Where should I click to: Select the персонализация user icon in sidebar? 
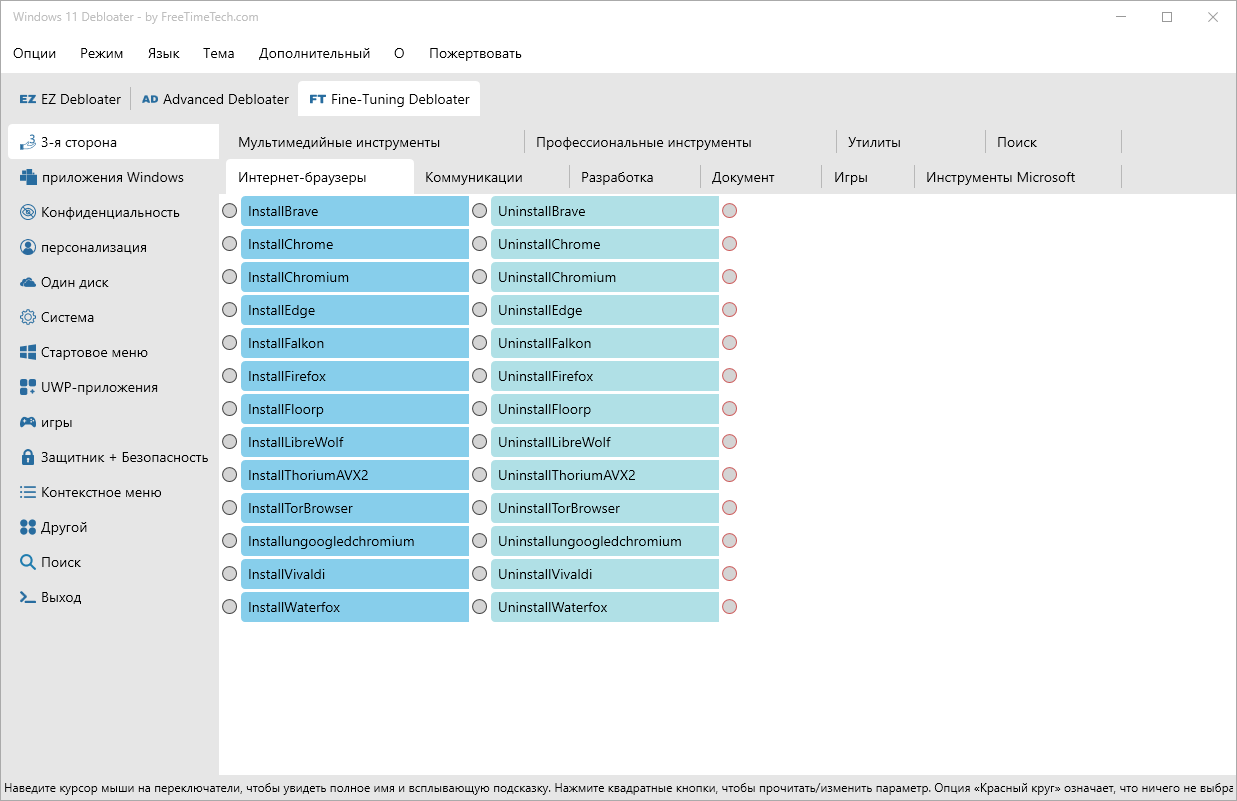click(28, 247)
